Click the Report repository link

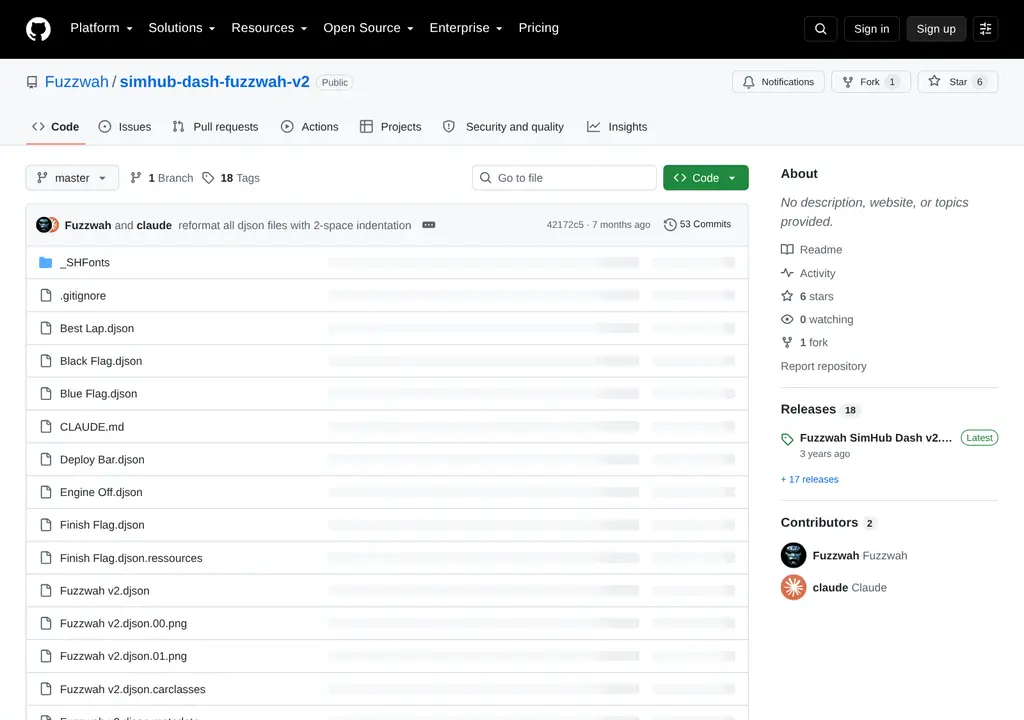(x=824, y=366)
